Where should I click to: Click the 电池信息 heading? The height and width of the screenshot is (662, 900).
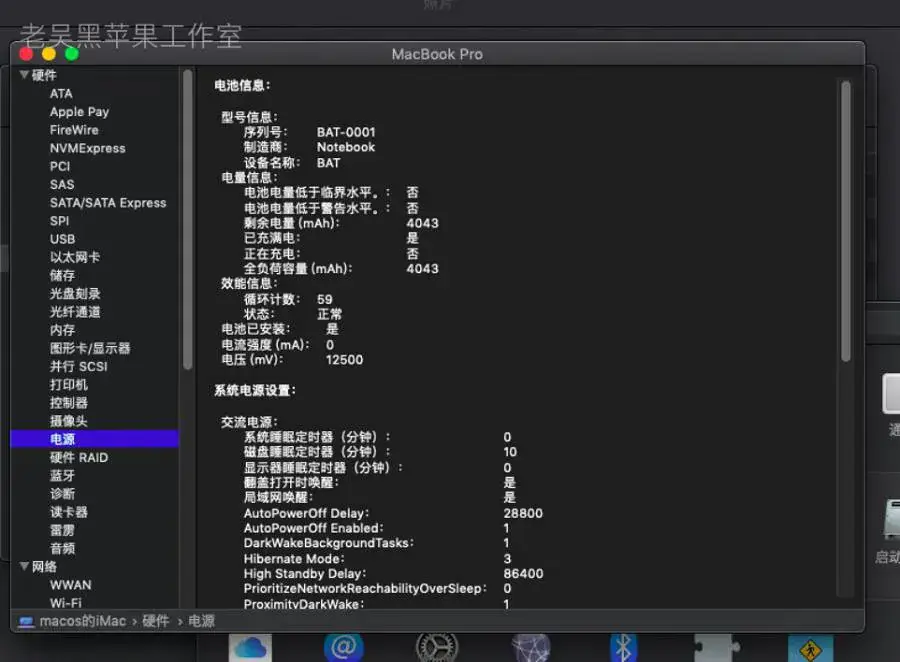coord(242,86)
